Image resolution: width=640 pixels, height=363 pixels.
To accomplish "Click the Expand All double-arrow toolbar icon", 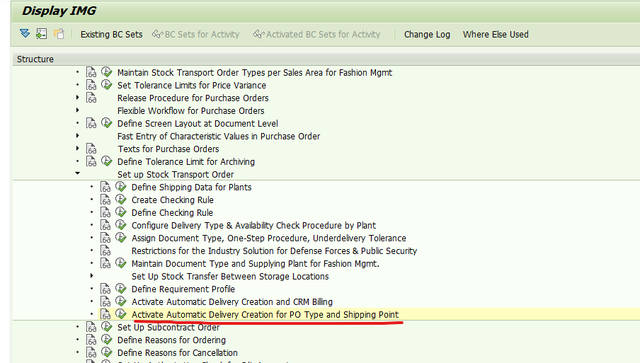I will [x=25, y=33].
